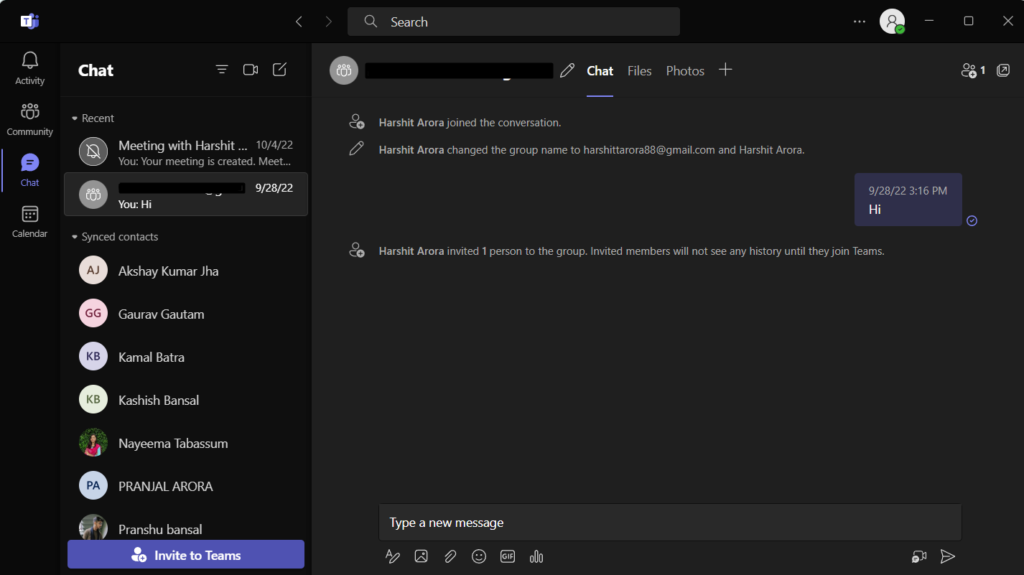Open the Community section
Screen dimensions: 1024x575
click(x=30, y=119)
